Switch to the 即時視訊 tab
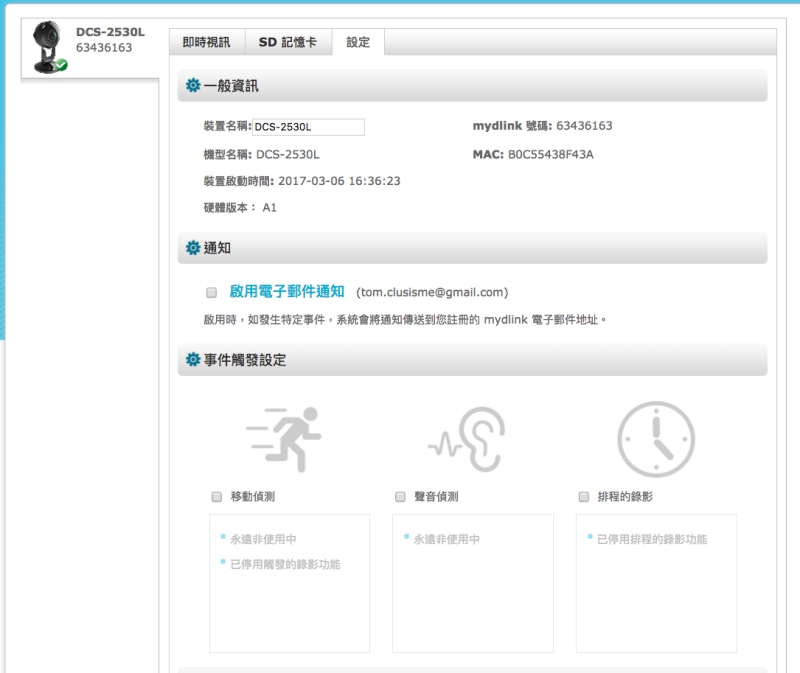The width and height of the screenshot is (800, 673). [206, 43]
